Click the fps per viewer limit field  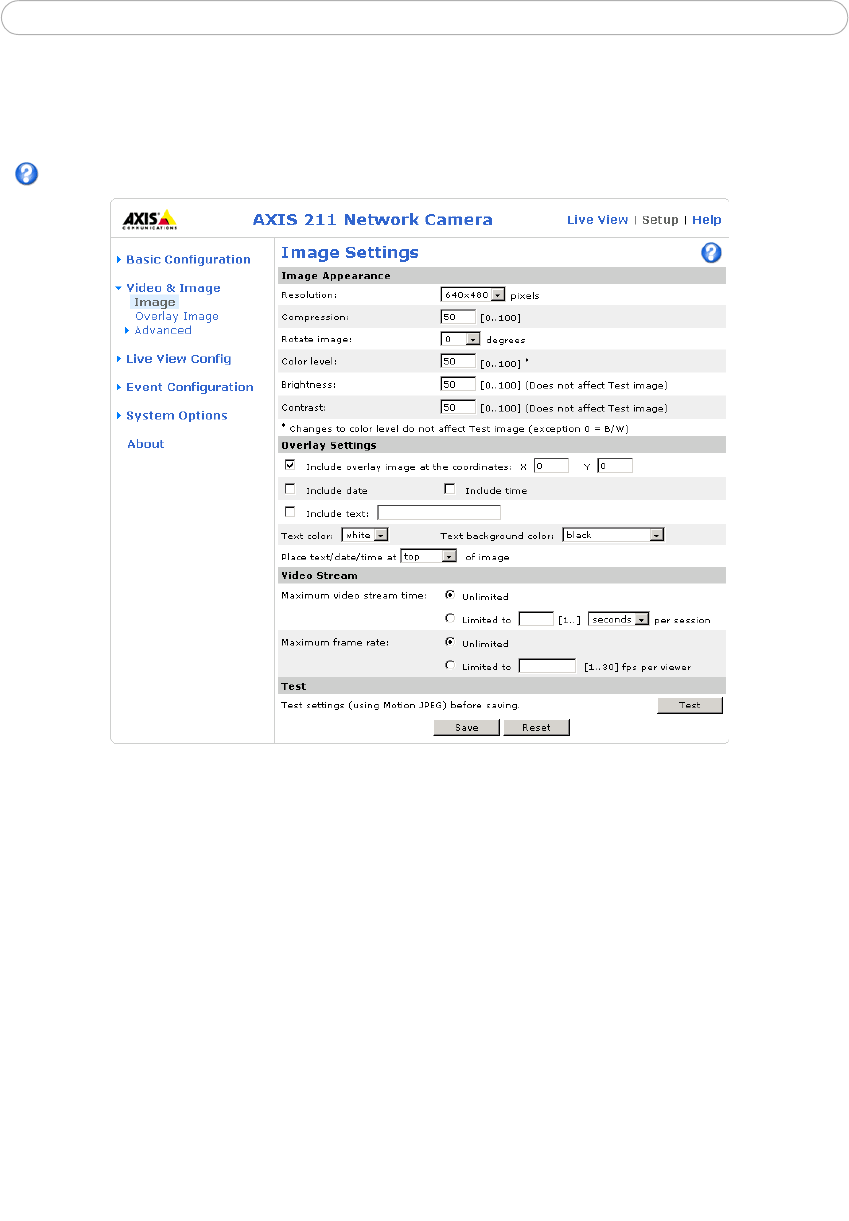[547, 666]
